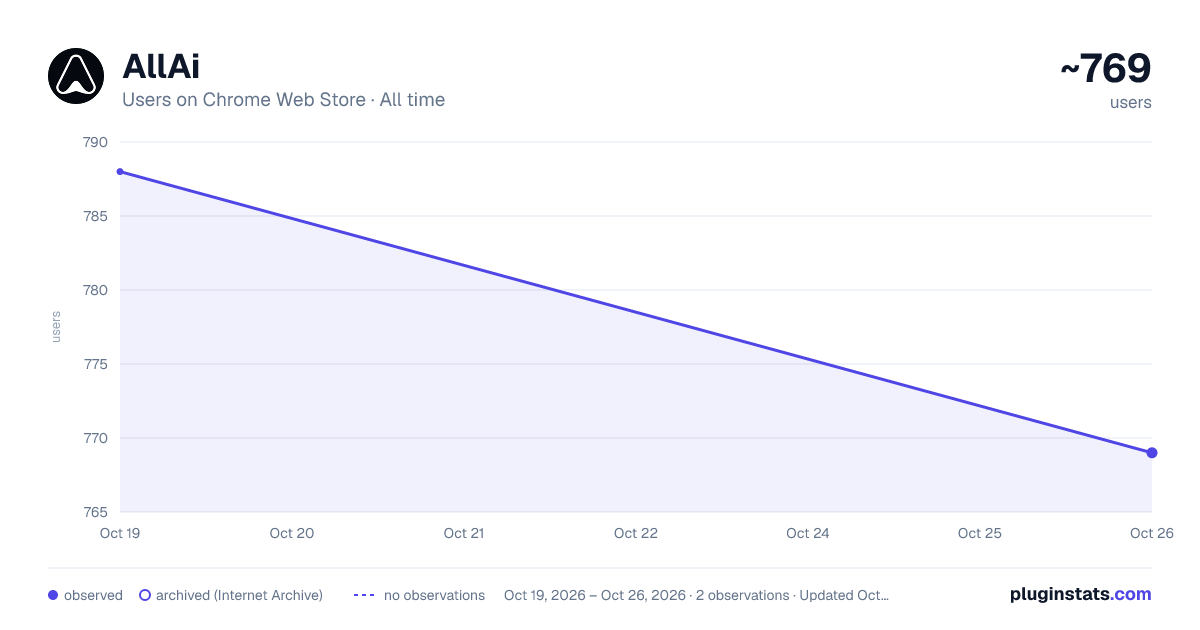Image resolution: width=1200 pixels, height=630 pixels.
Task: Click the Oct 19 x-axis label
Action: click(x=120, y=533)
